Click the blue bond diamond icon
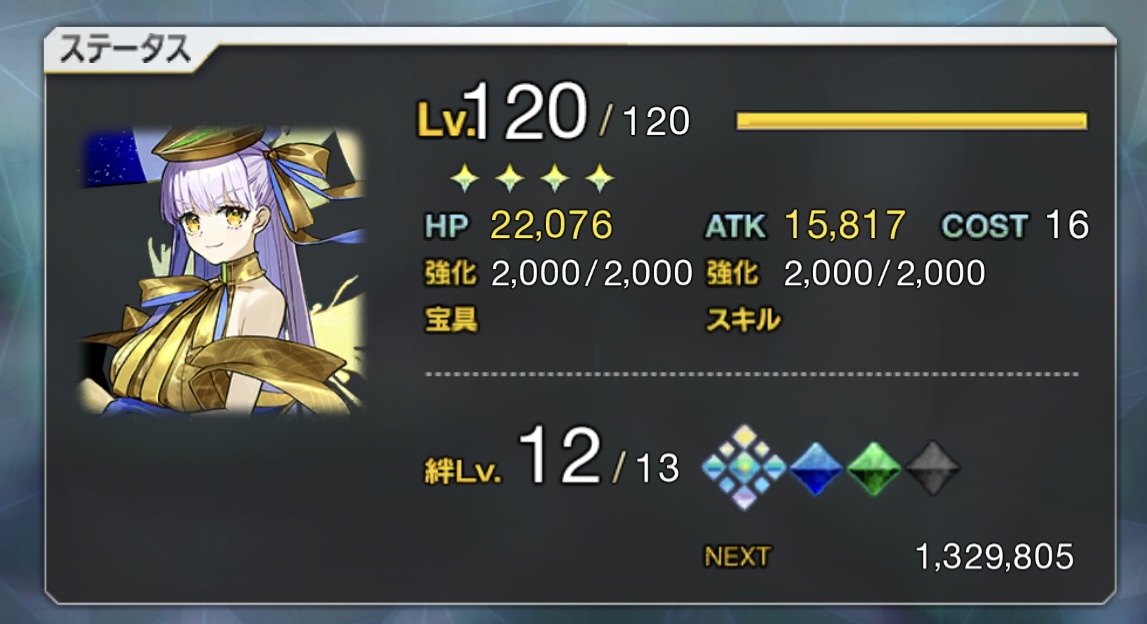The height and width of the screenshot is (624, 1147). tap(816, 468)
